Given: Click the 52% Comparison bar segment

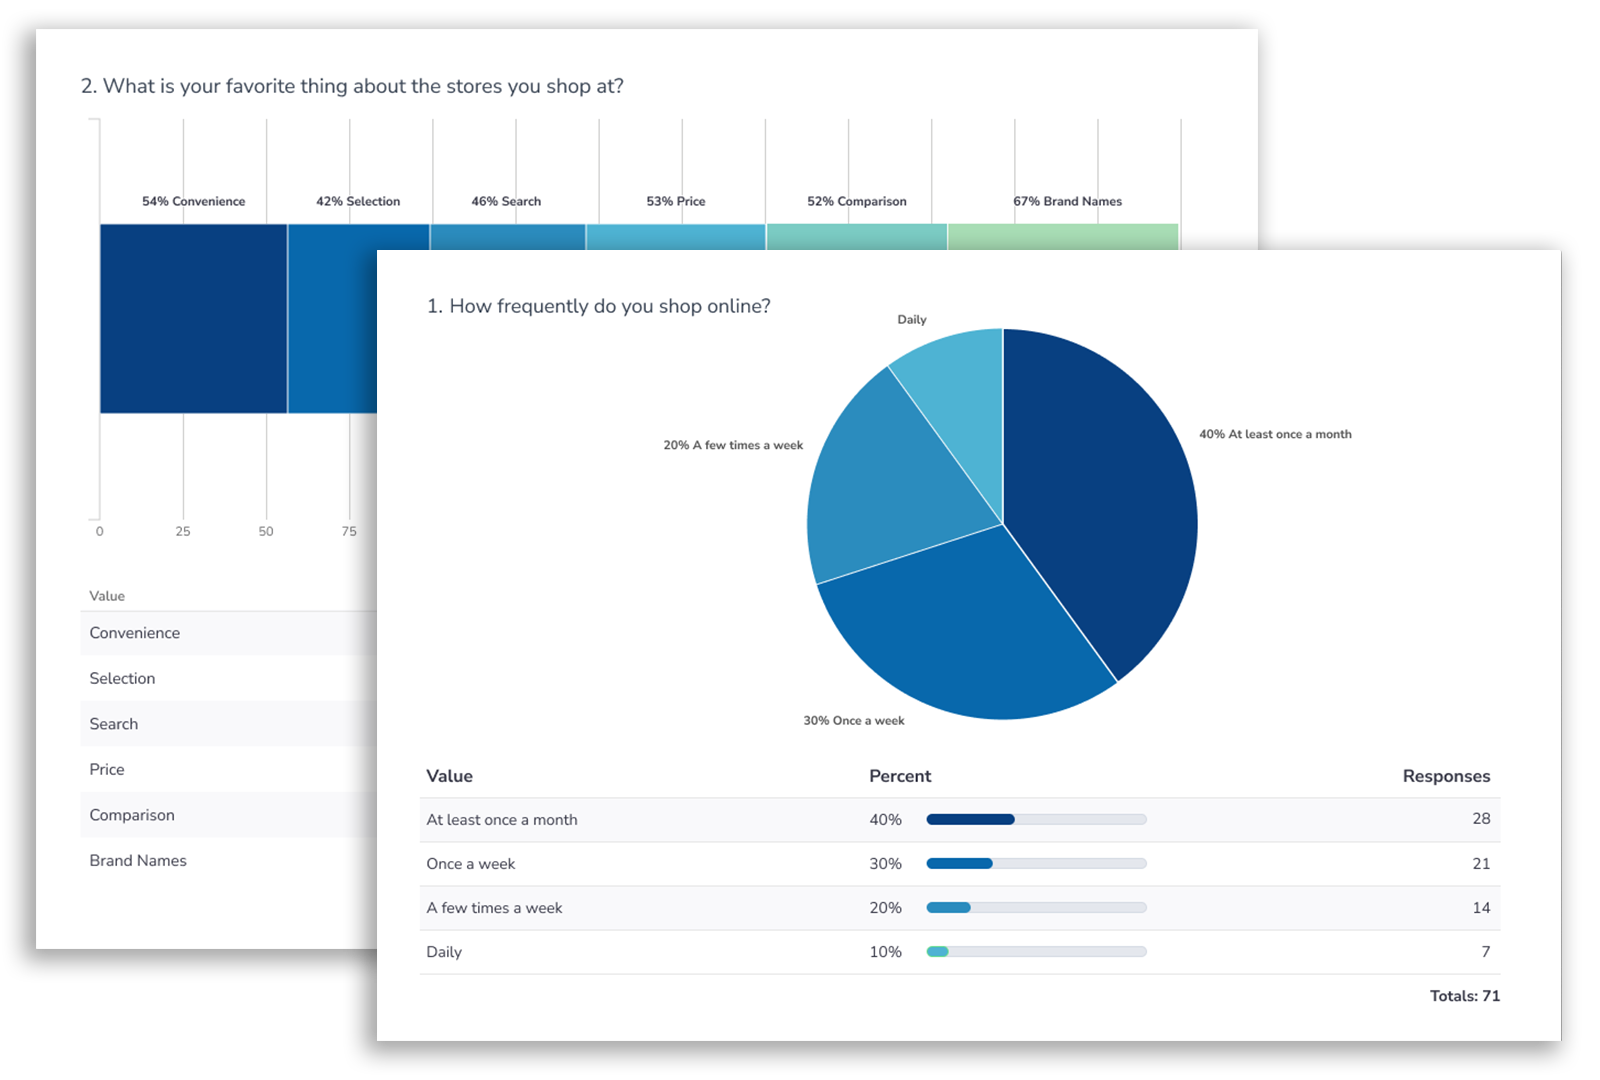Looking at the screenshot, I should (x=855, y=235).
